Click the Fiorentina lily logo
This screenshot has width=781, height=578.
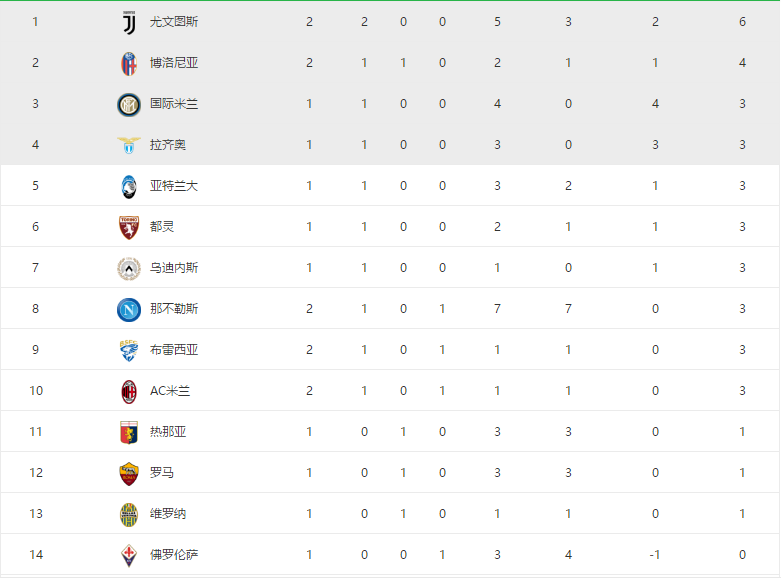tap(129, 556)
